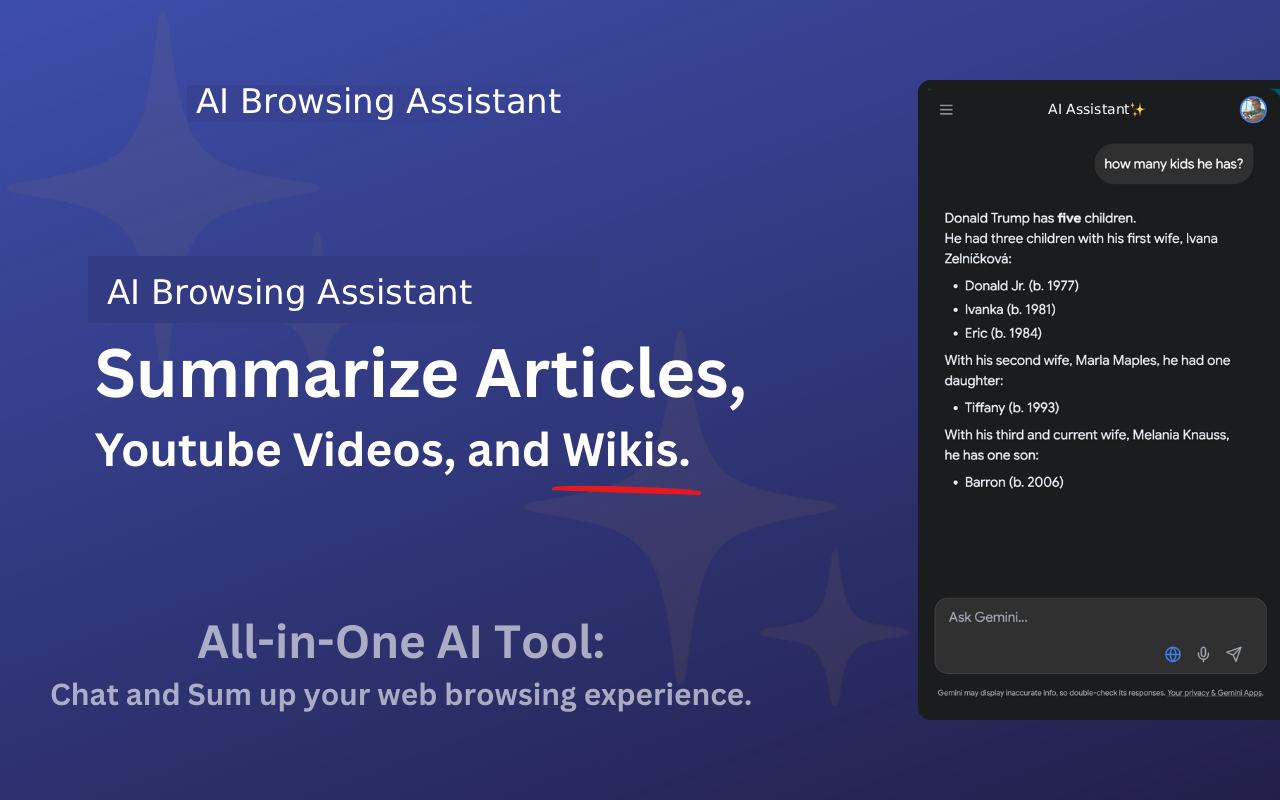
Task: Activate the microphone voice input icon
Action: pyautogui.click(x=1204, y=654)
